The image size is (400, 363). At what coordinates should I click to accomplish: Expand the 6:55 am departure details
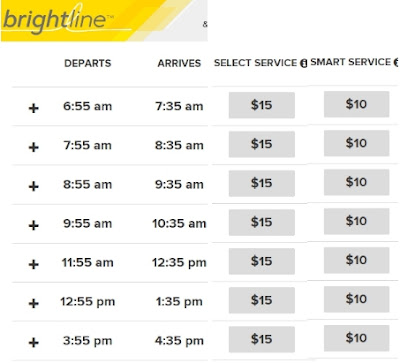34,108
